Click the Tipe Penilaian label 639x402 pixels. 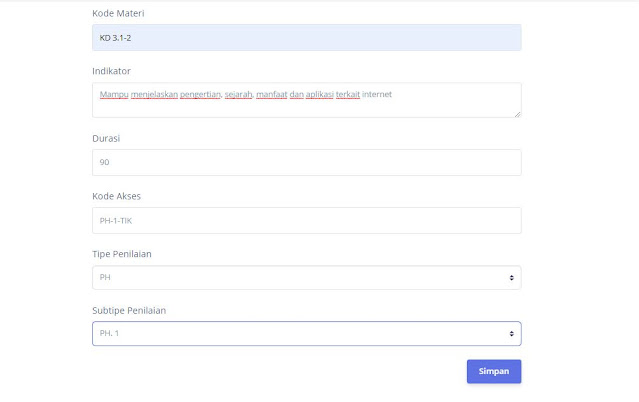[123, 253]
